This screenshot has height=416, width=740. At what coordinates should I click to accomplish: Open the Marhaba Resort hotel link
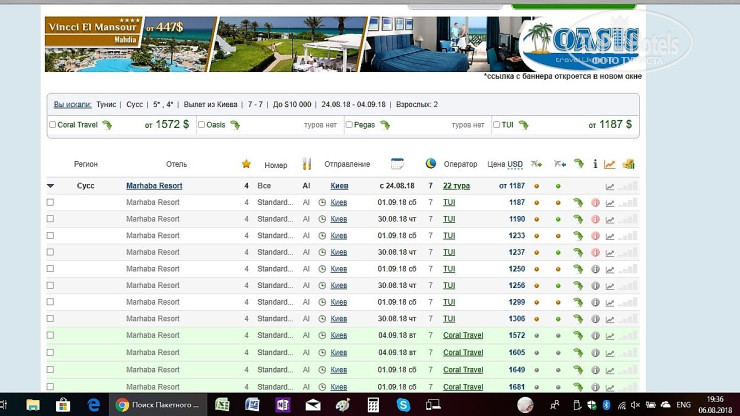pos(154,186)
